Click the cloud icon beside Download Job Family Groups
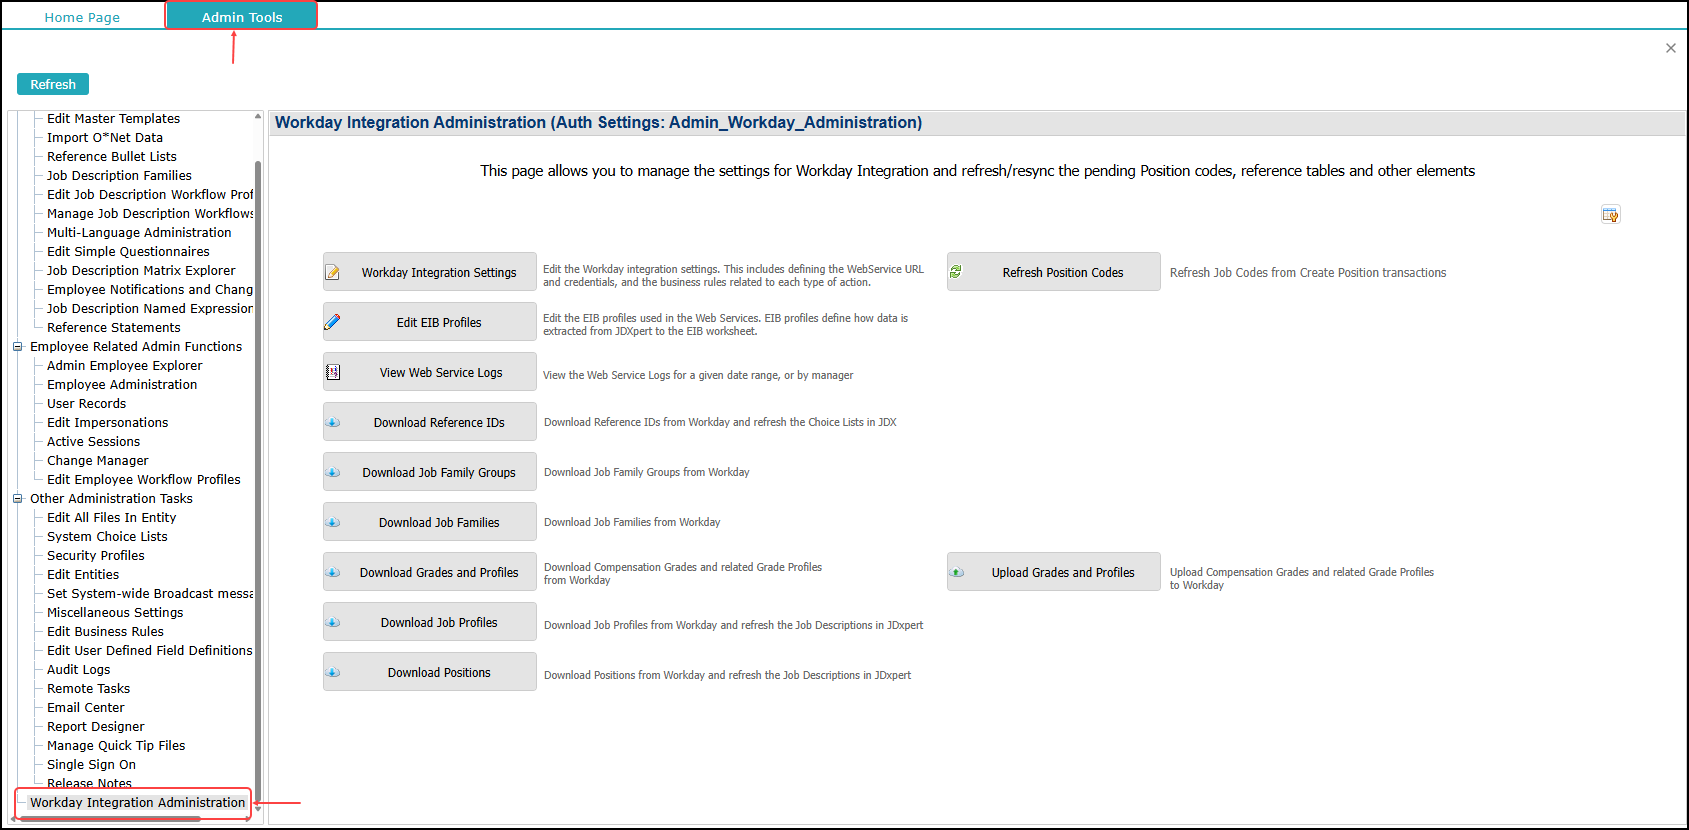This screenshot has width=1689, height=830. tap(333, 472)
